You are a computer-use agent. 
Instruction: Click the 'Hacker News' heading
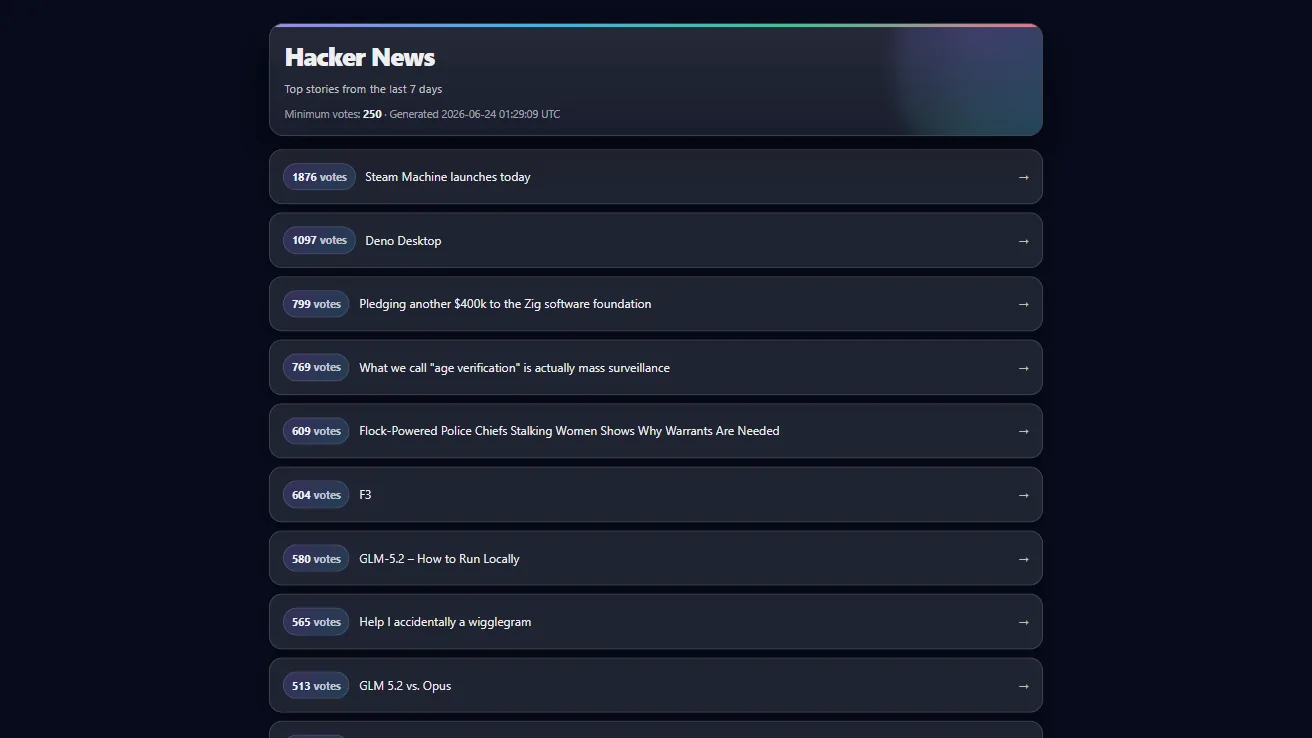pyautogui.click(x=360, y=57)
